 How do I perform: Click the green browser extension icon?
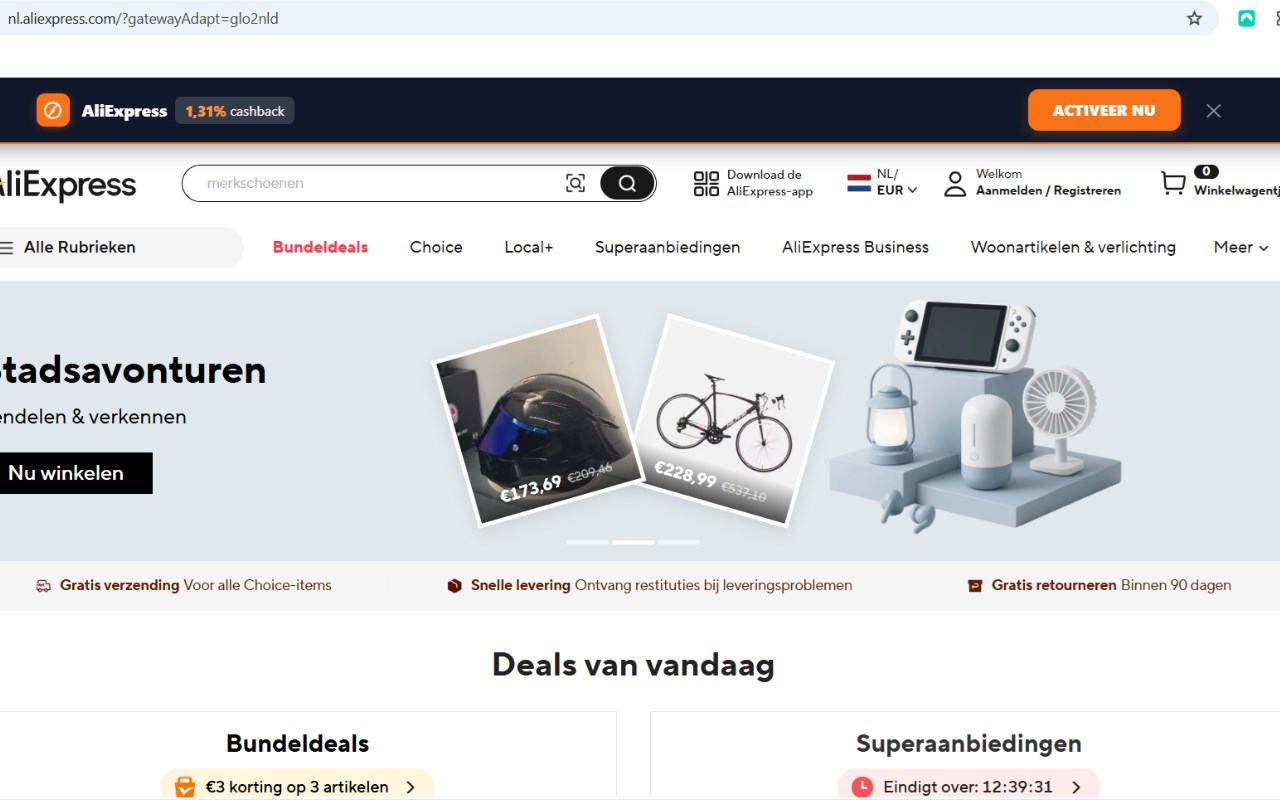(1246, 18)
